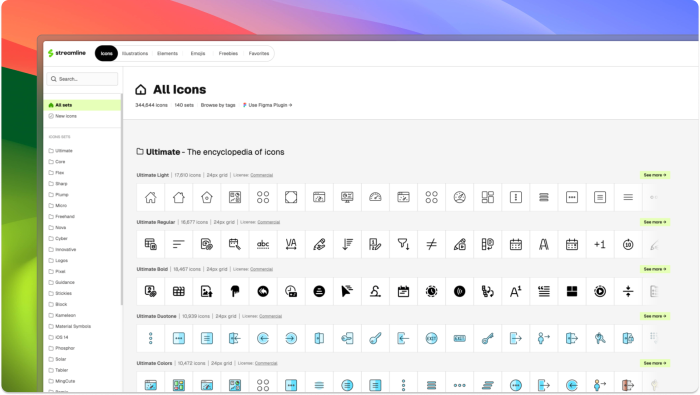Select the play circle icon in Ultimate Bold
The width and height of the screenshot is (700, 395).
coord(600,291)
